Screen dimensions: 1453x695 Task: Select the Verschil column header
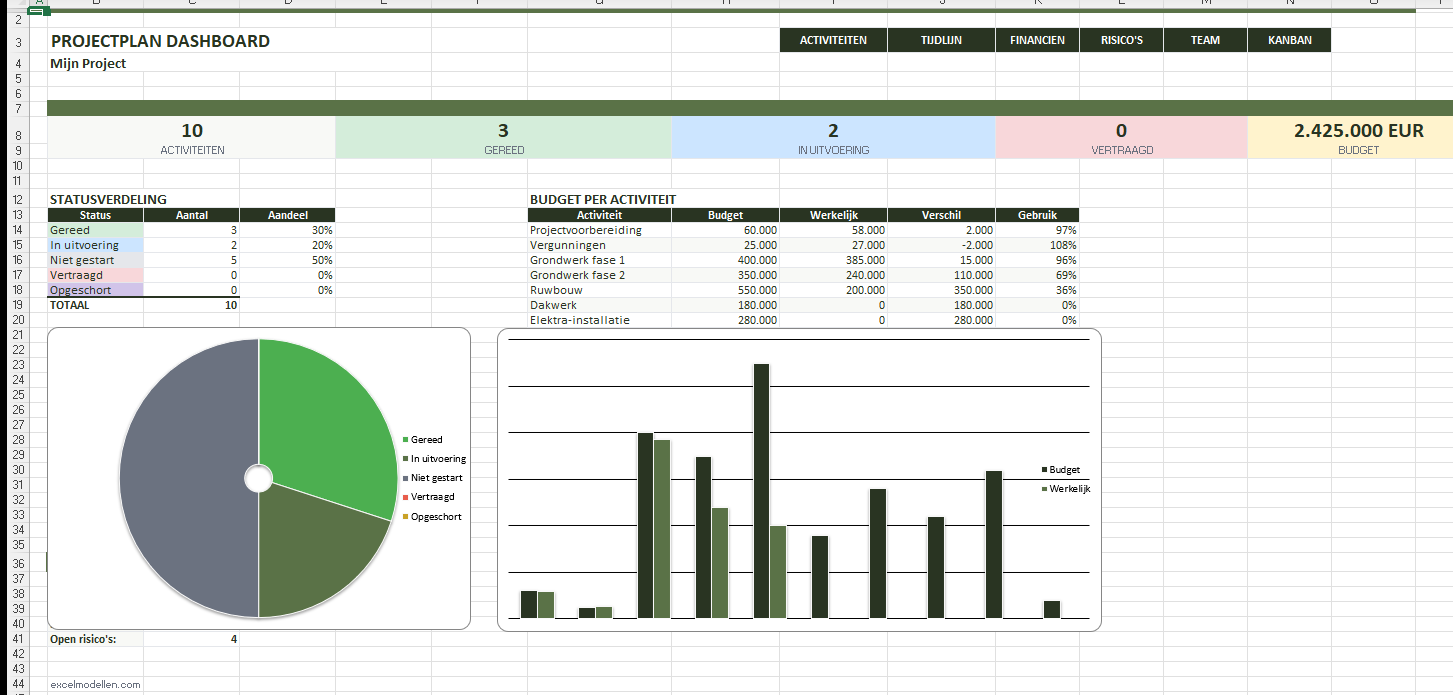coord(941,215)
